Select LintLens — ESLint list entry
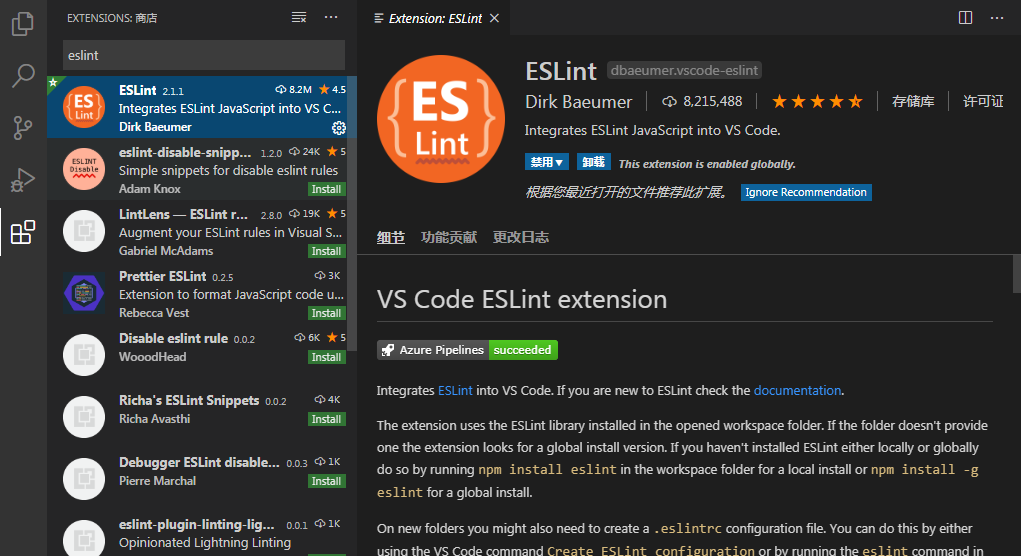This screenshot has height=556, width=1021. [x=202, y=231]
